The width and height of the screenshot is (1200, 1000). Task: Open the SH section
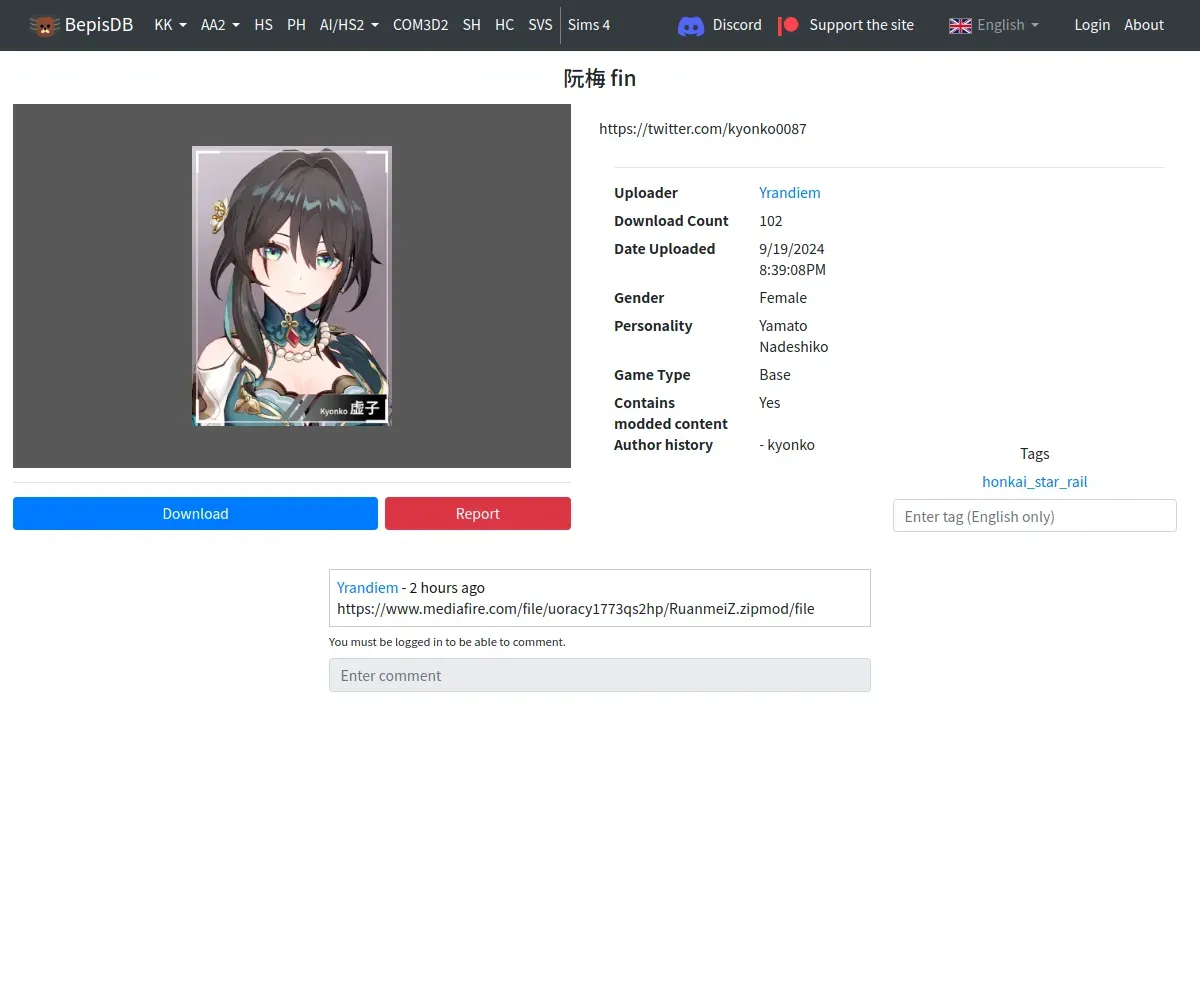471,25
